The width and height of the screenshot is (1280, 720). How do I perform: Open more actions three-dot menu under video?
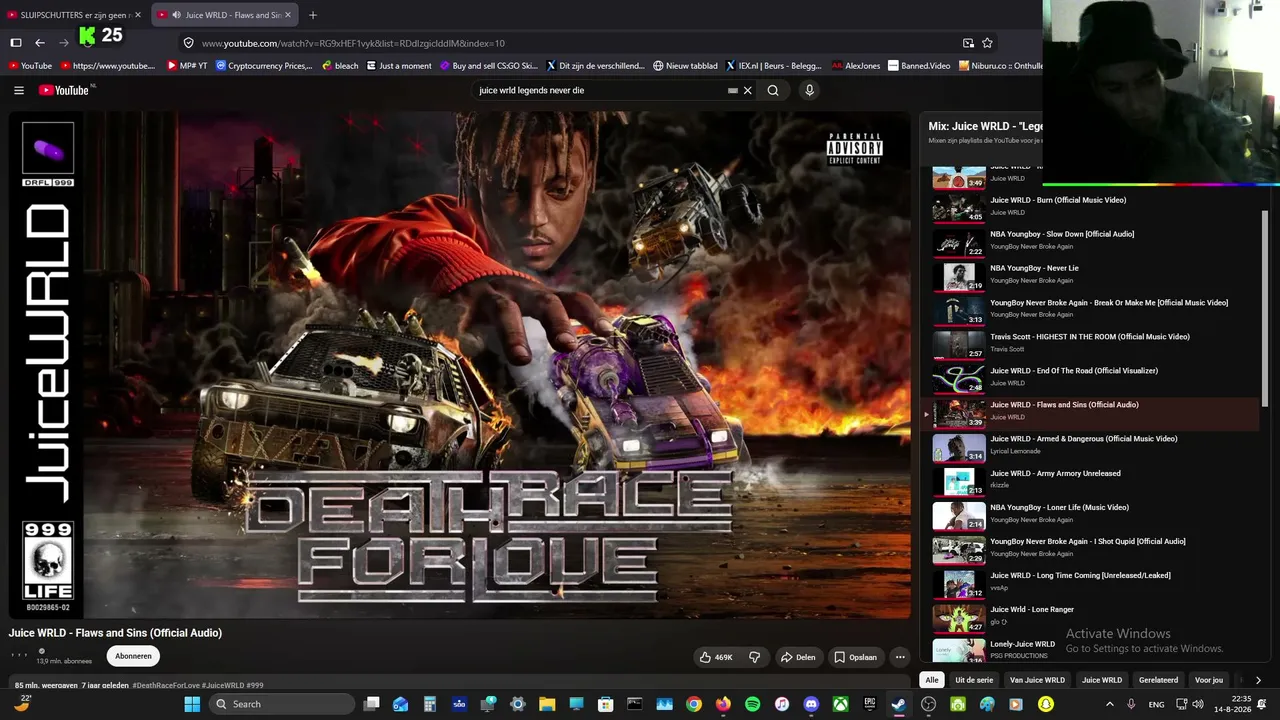(900, 657)
